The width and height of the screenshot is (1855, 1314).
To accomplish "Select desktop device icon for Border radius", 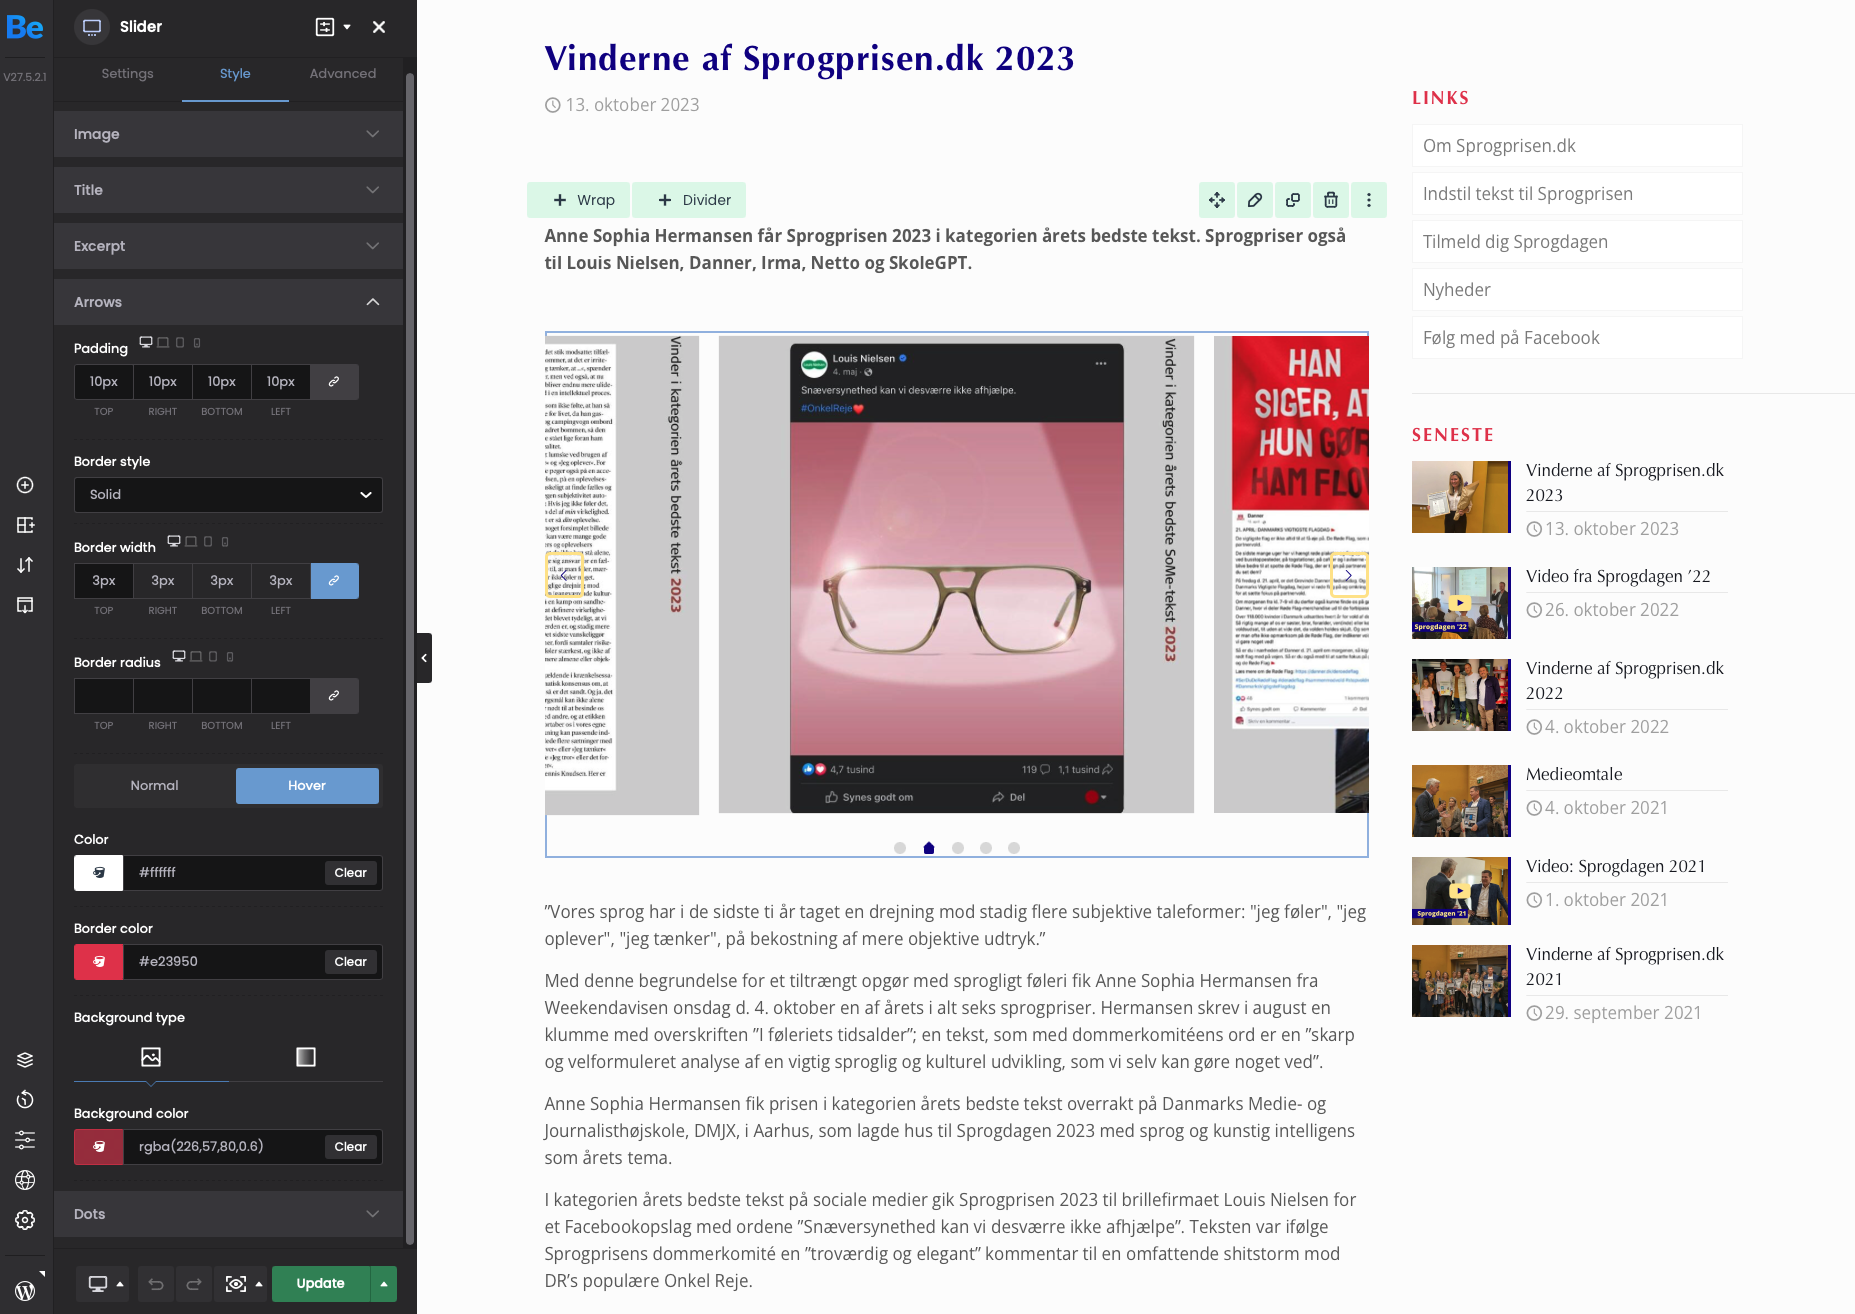I will [179, 656].
